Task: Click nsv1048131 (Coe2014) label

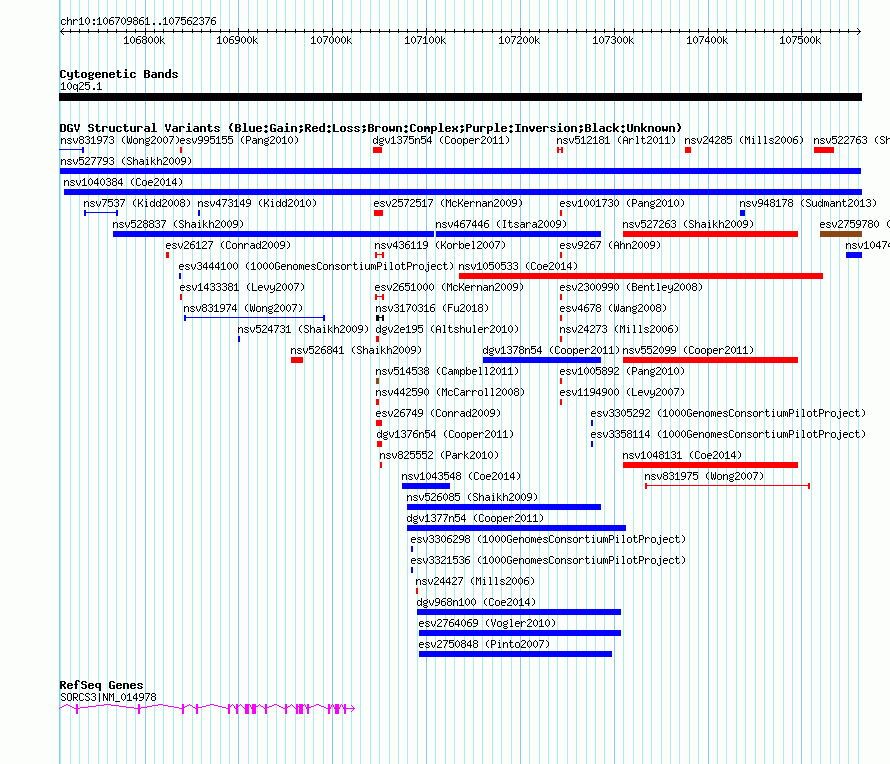Action: click(682, 455)
